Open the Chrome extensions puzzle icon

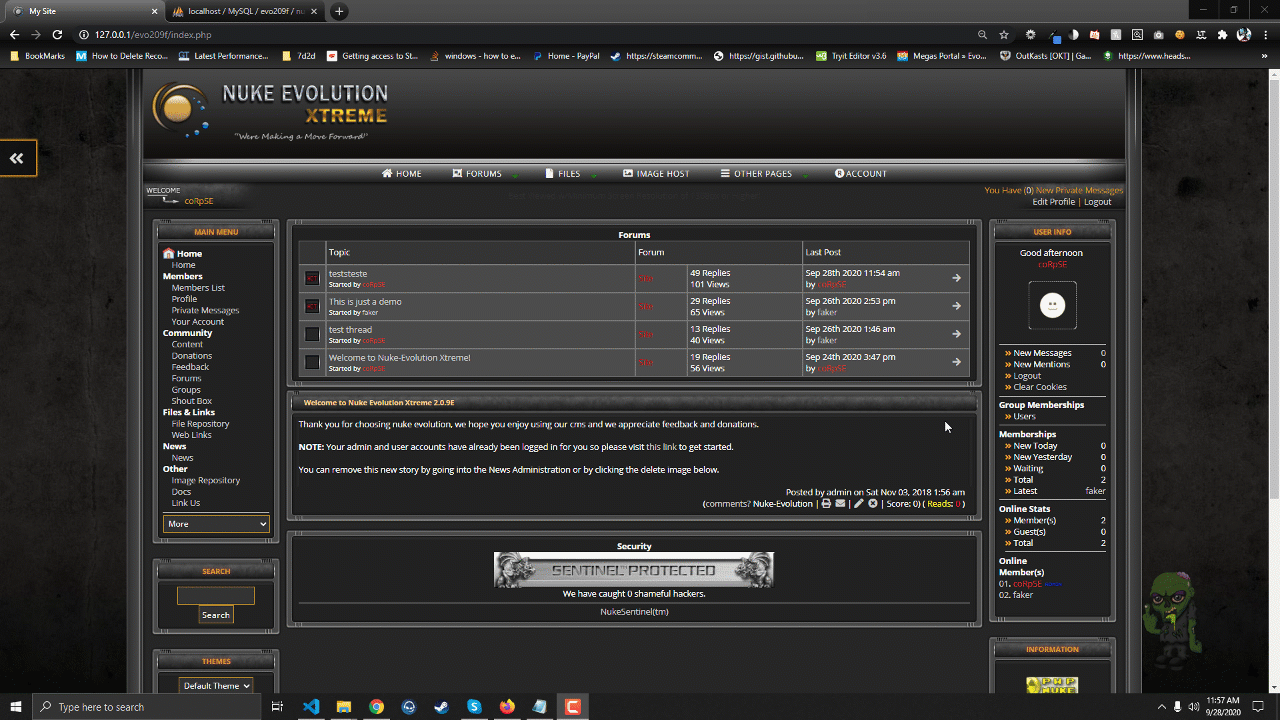click(x=1222, y=34)
